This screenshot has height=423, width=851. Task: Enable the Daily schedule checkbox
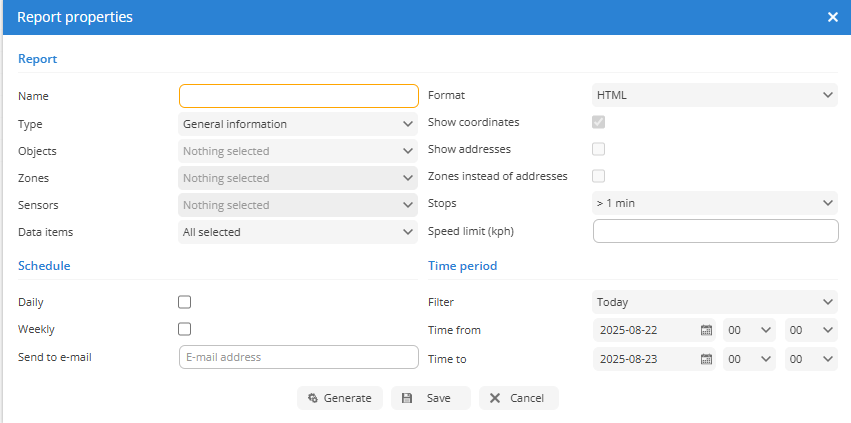click(x=185, y=302)
